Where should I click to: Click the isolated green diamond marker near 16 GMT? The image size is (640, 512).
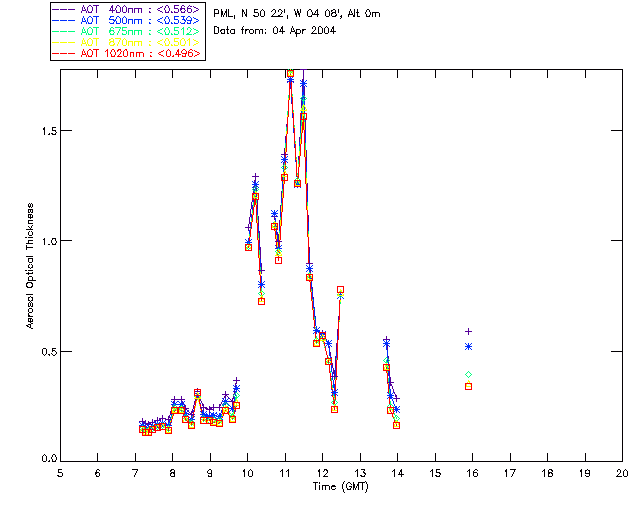click(469, 374)
